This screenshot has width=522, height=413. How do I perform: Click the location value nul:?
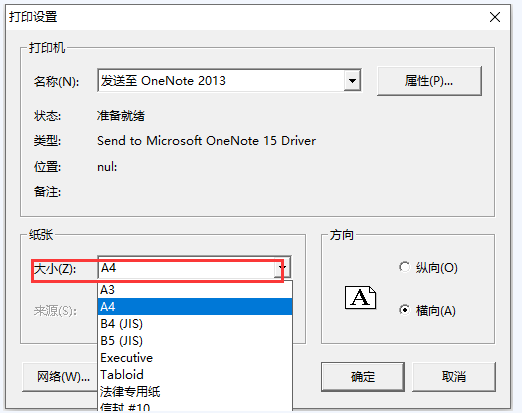click(x=107, y=167)
